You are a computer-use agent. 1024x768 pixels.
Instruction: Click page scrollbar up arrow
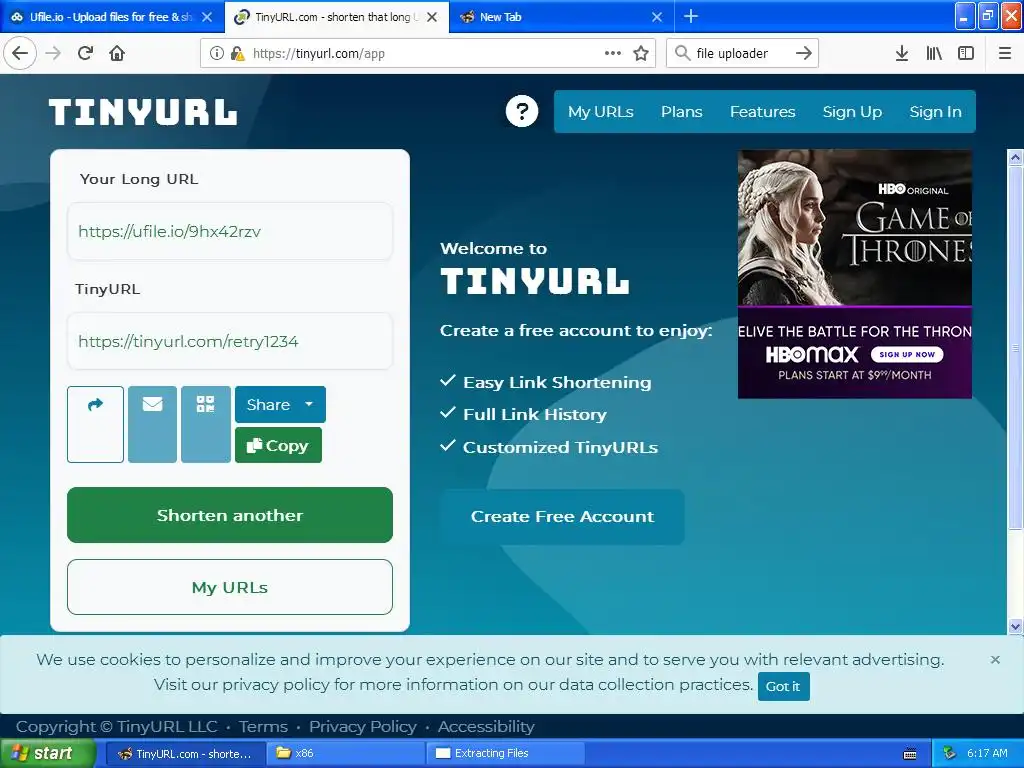tap(1015, 157)
